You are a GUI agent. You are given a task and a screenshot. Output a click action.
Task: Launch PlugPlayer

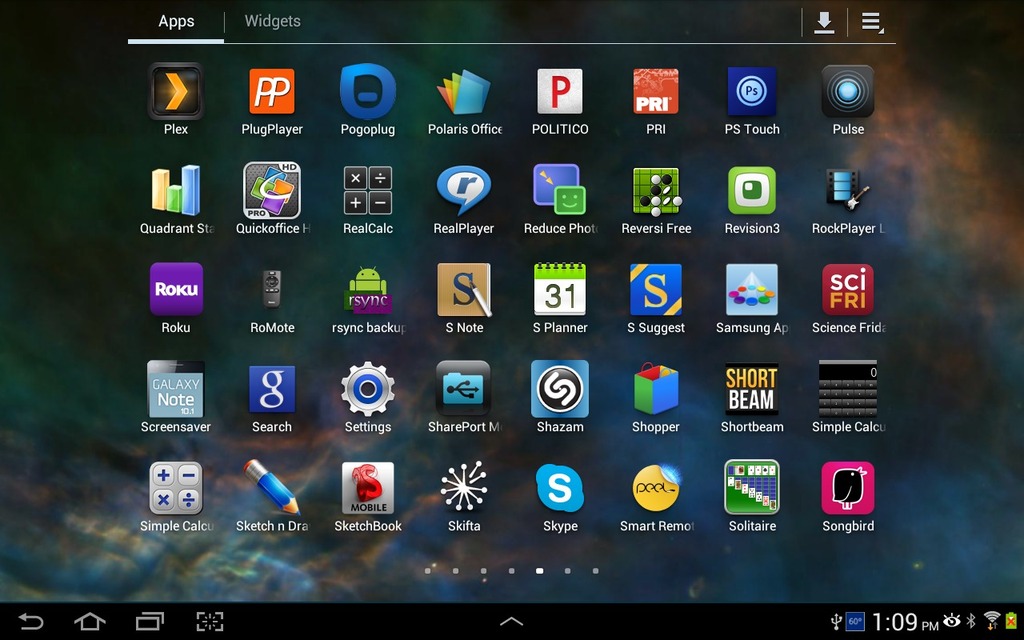click(x=272, y=91)
